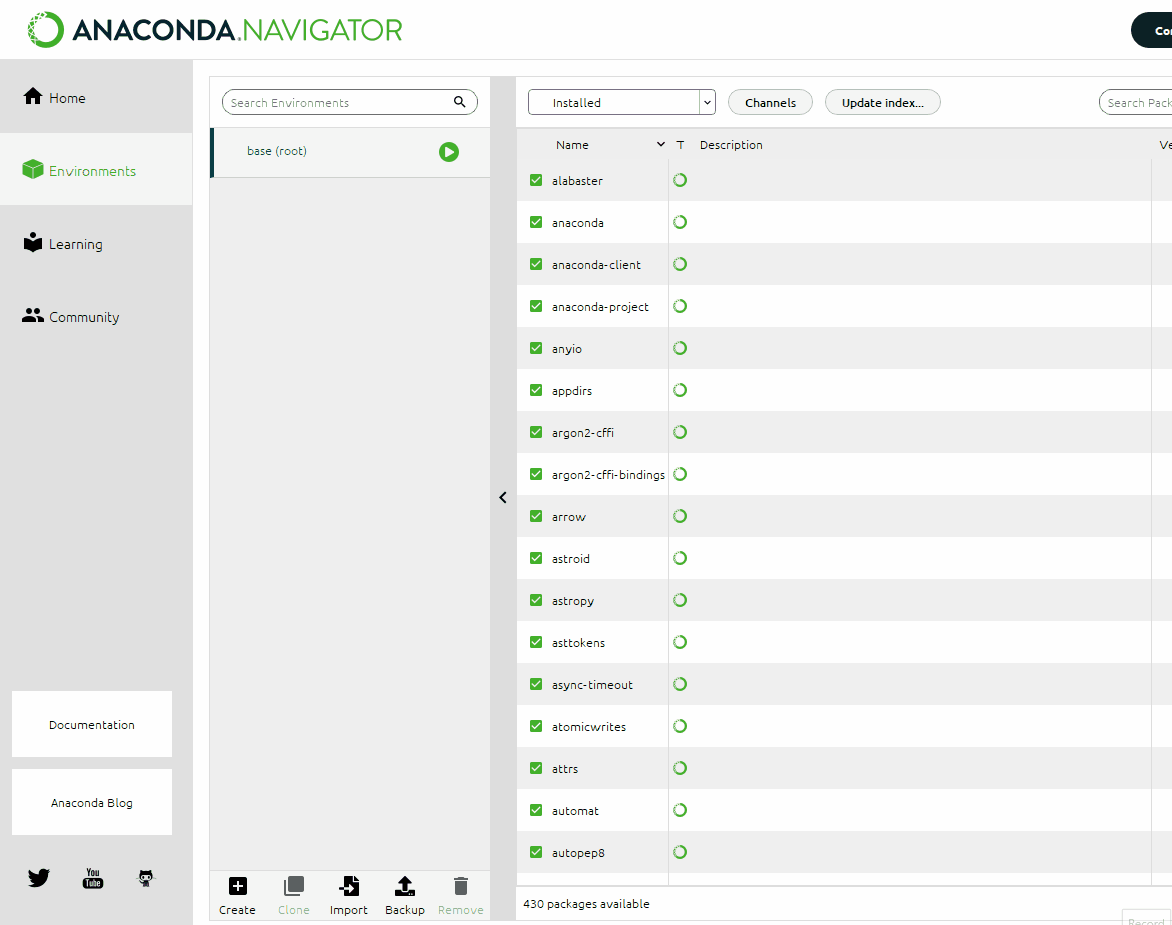Viewport: 1172px width, 925px height.
Task: Click the Home house icon
Action: 33,96
